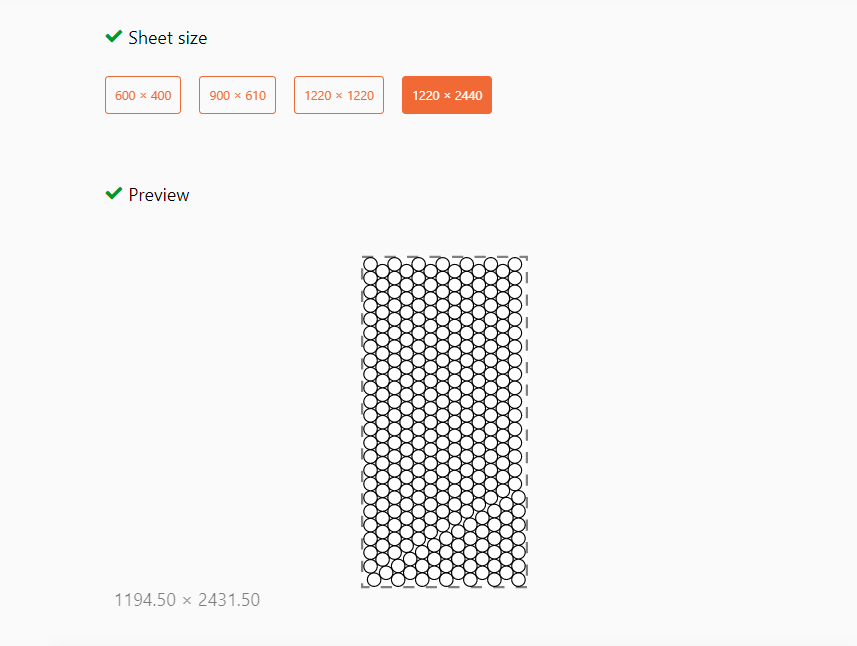The image size is (857, 646).
Task: Select the 600 × 400 sheet size
Action: (x=143, y=95)
